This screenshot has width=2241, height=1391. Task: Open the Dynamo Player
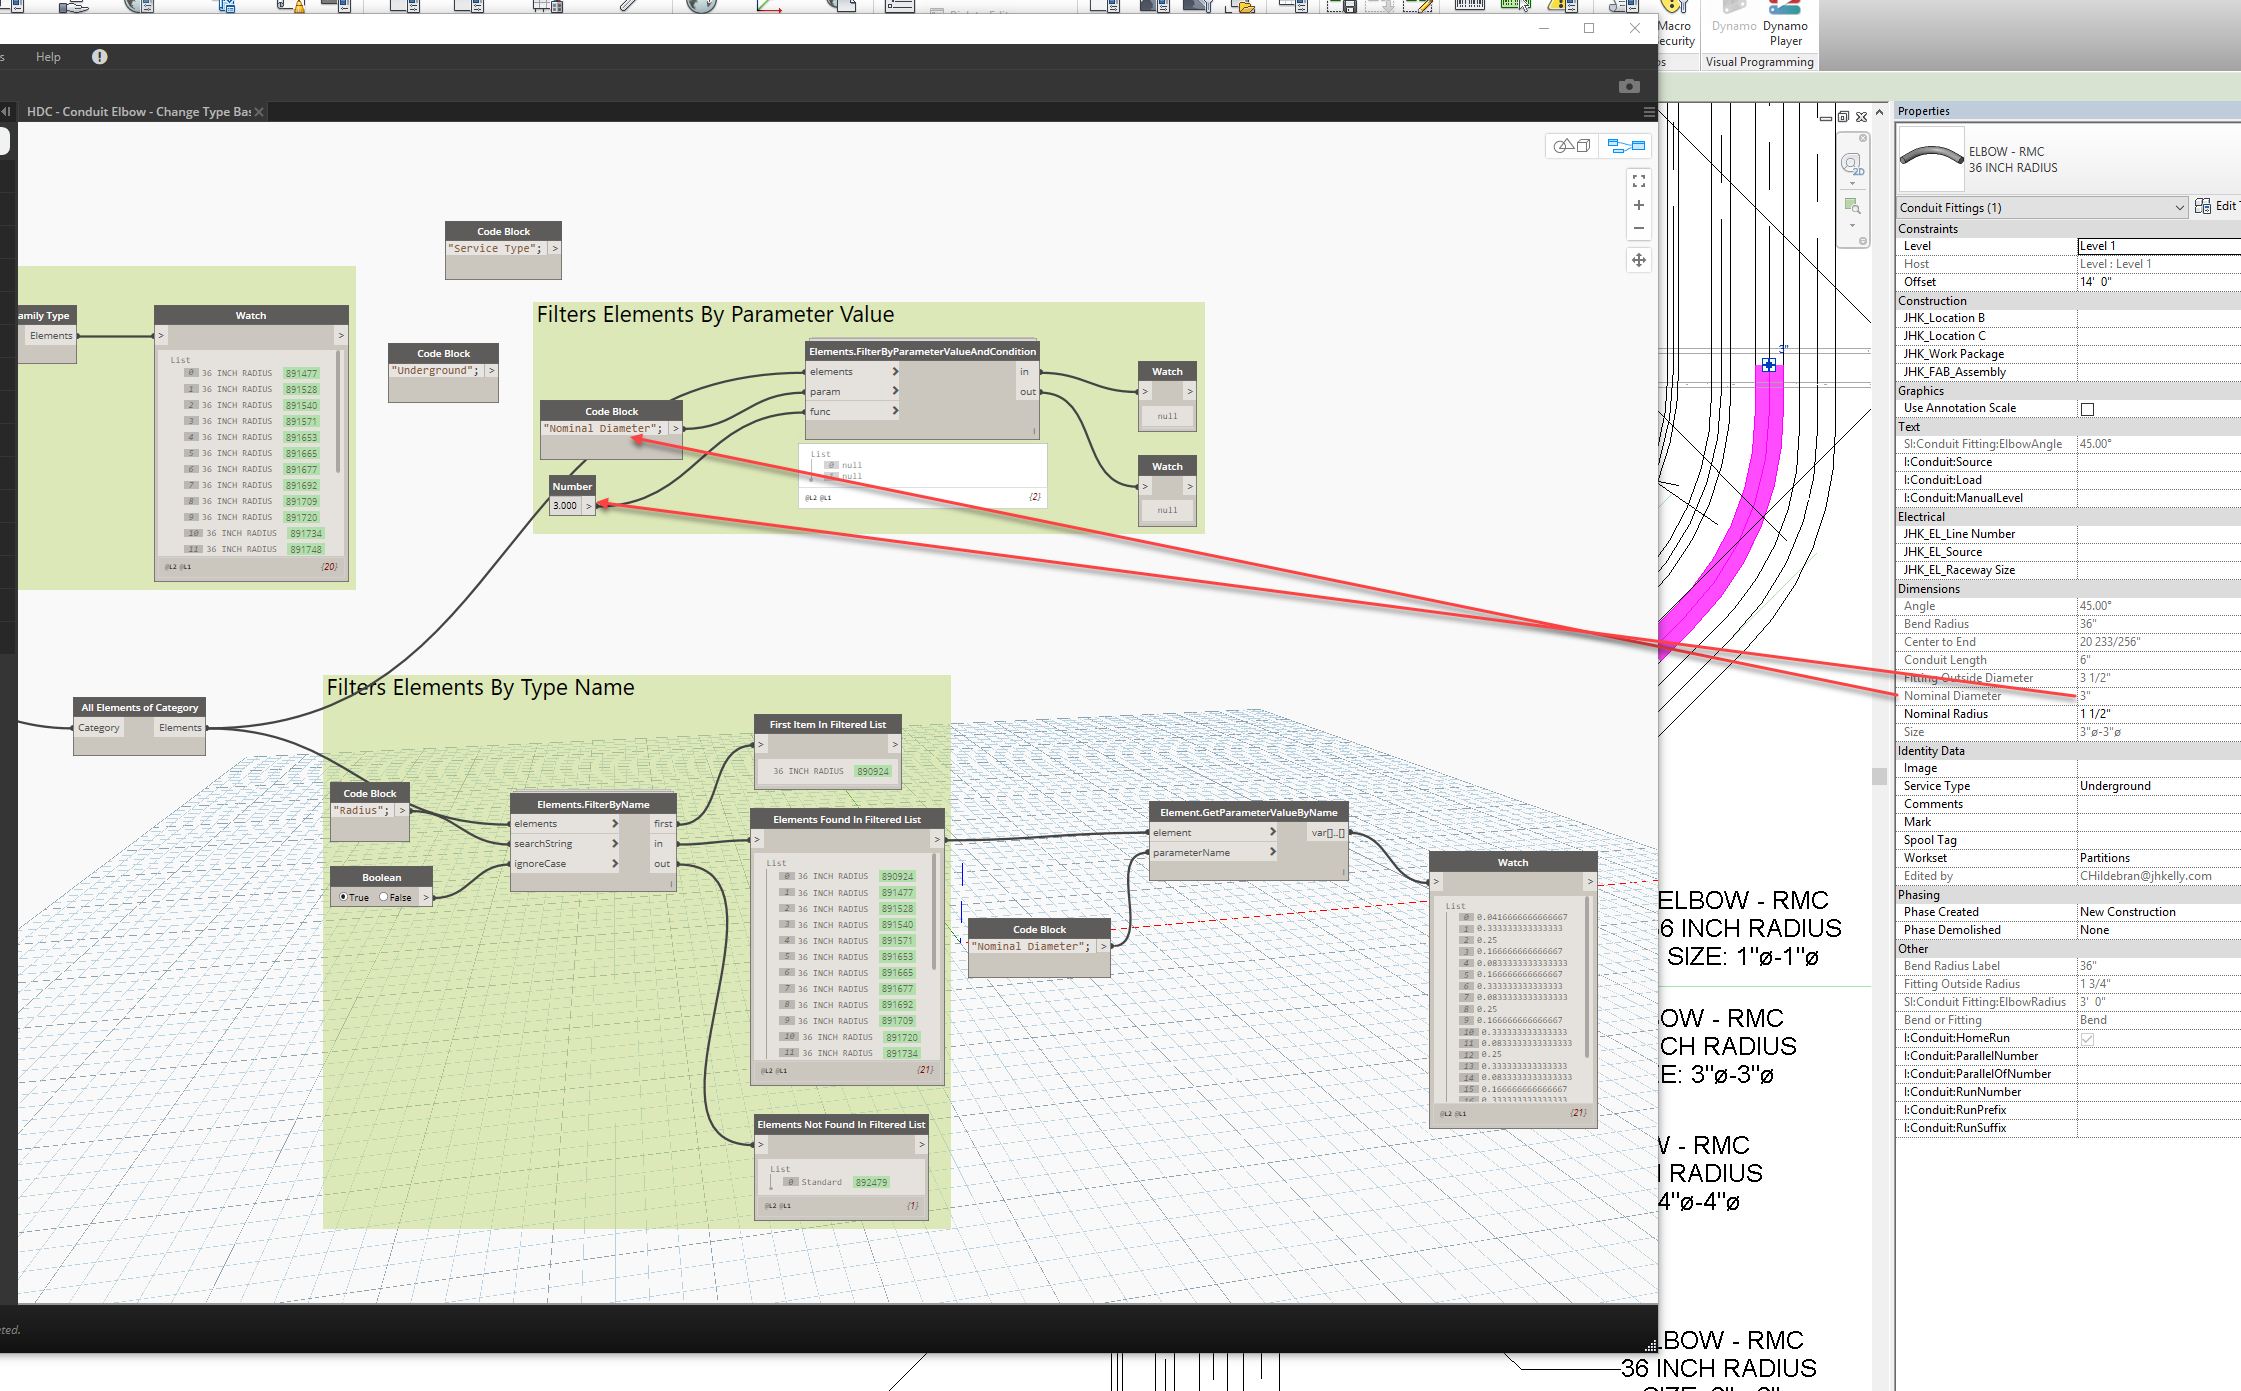1786,22
